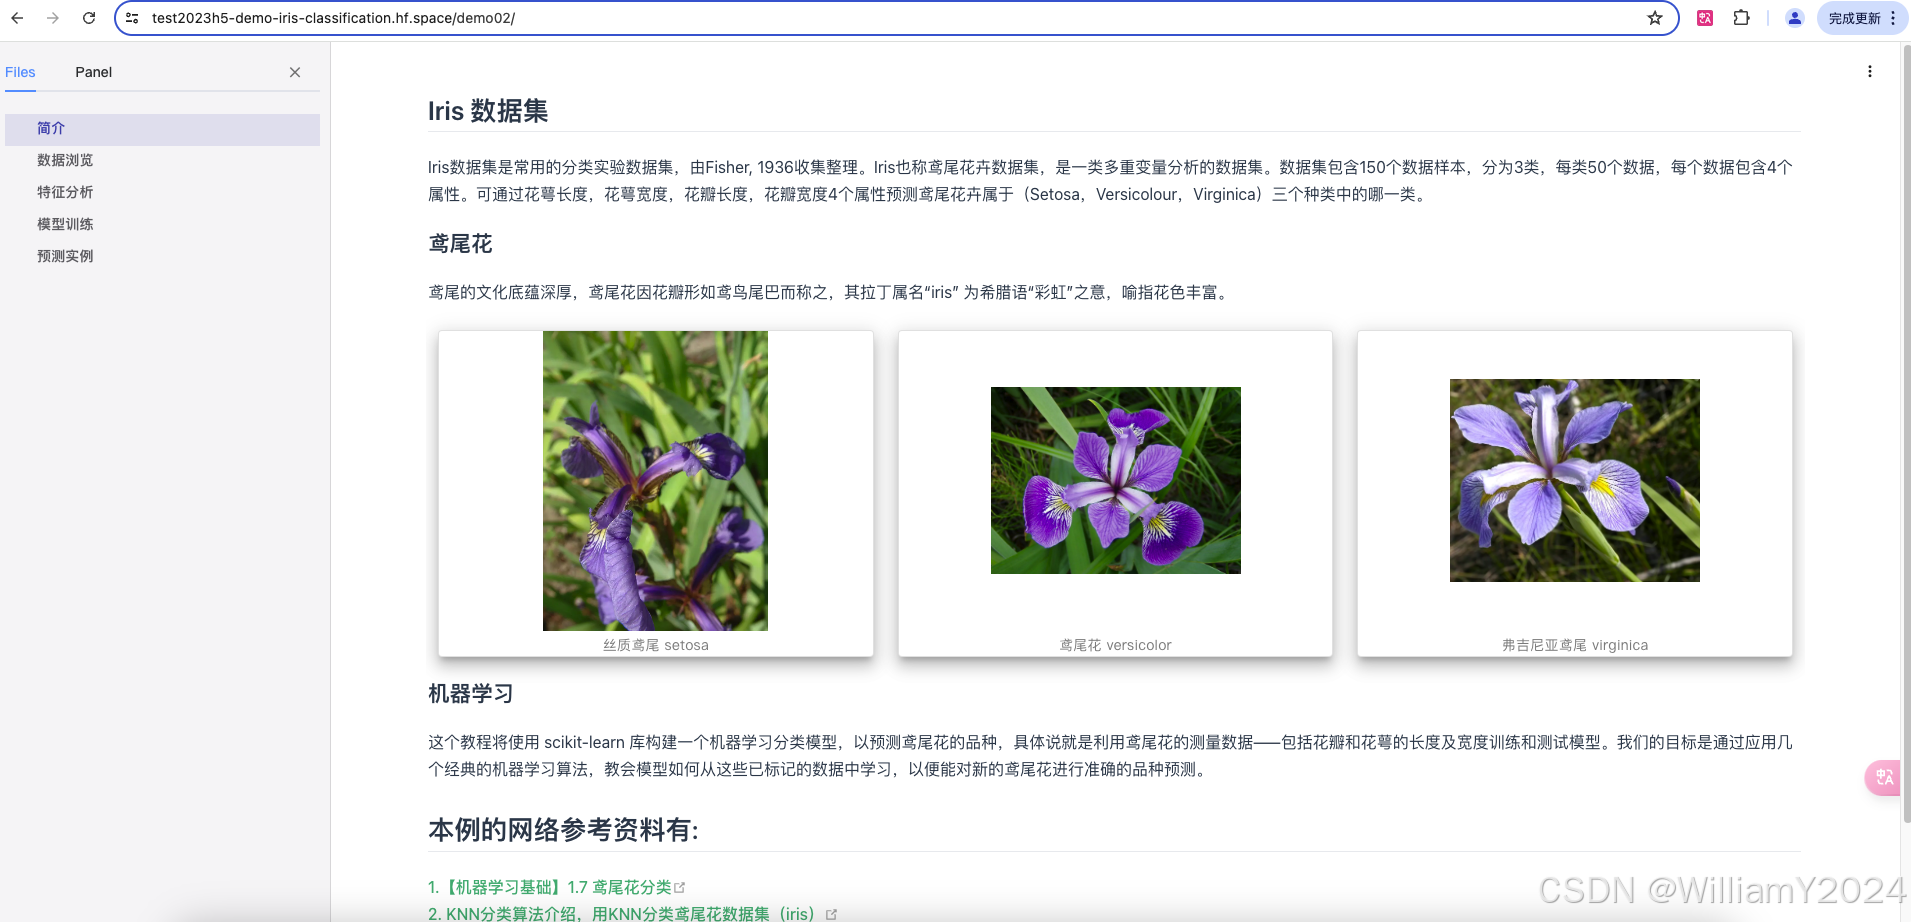Close the sidebar panel with X
Screen dimensions: 1911x922
[x=295, y=72]
